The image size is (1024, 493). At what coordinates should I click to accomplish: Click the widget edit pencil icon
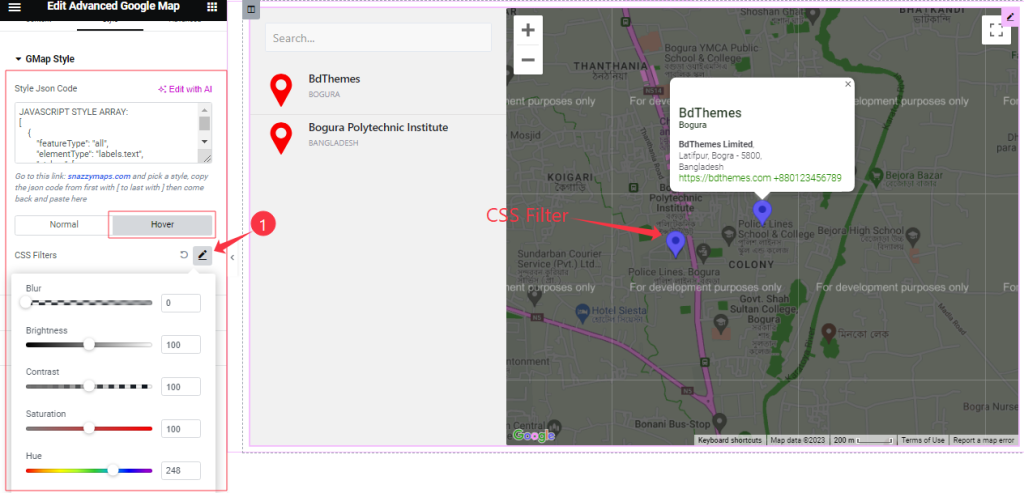1010,18
